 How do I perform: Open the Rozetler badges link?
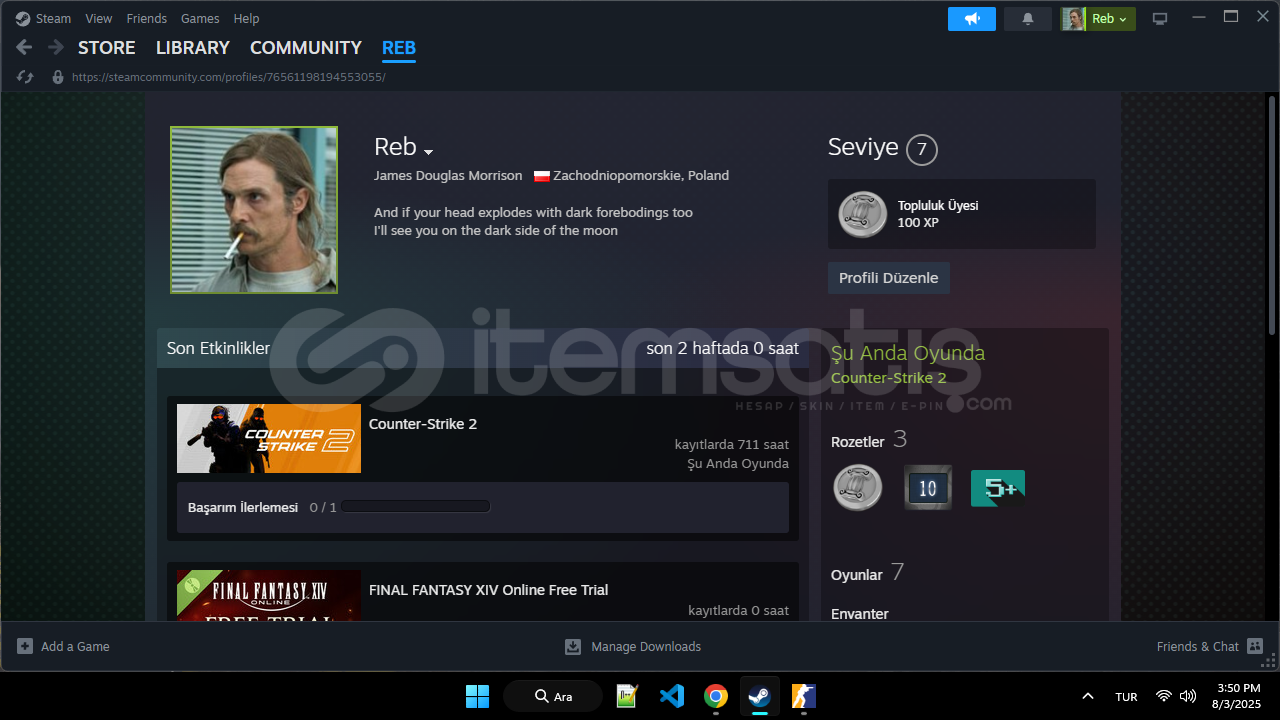858,442
